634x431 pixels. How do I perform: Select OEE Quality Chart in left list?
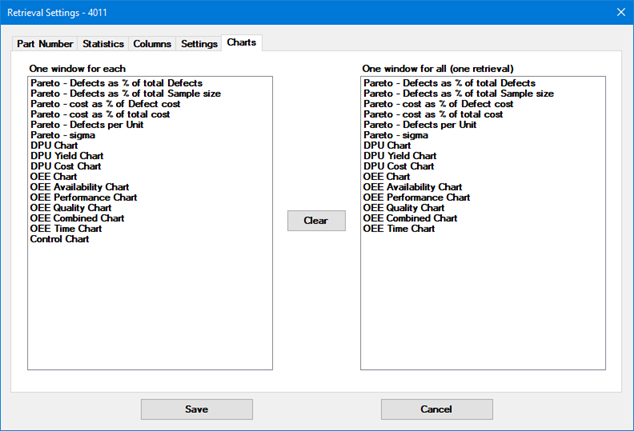[70, 208]
